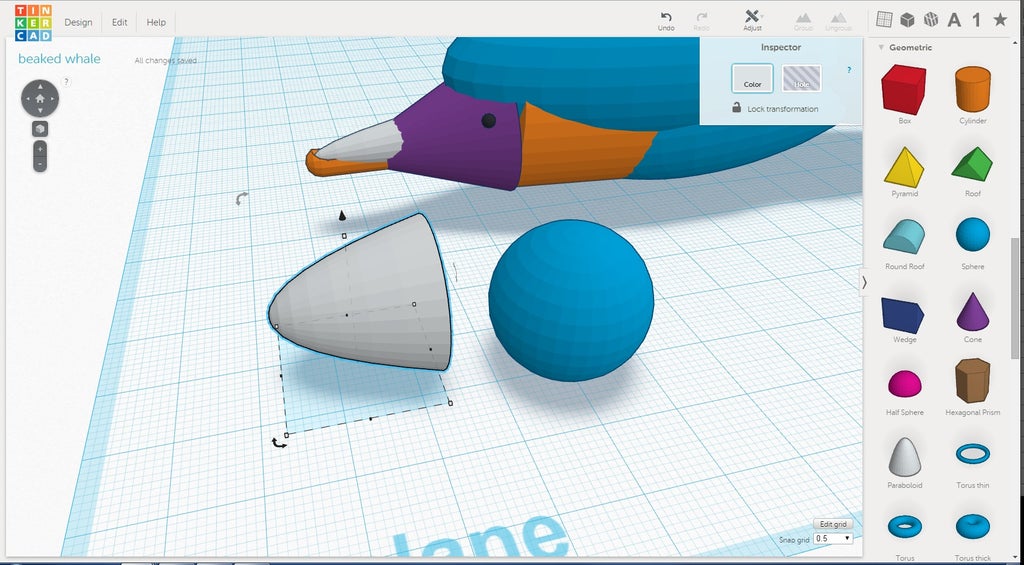Click the top white resize handle of the paraboloid

tap(344, 235)
